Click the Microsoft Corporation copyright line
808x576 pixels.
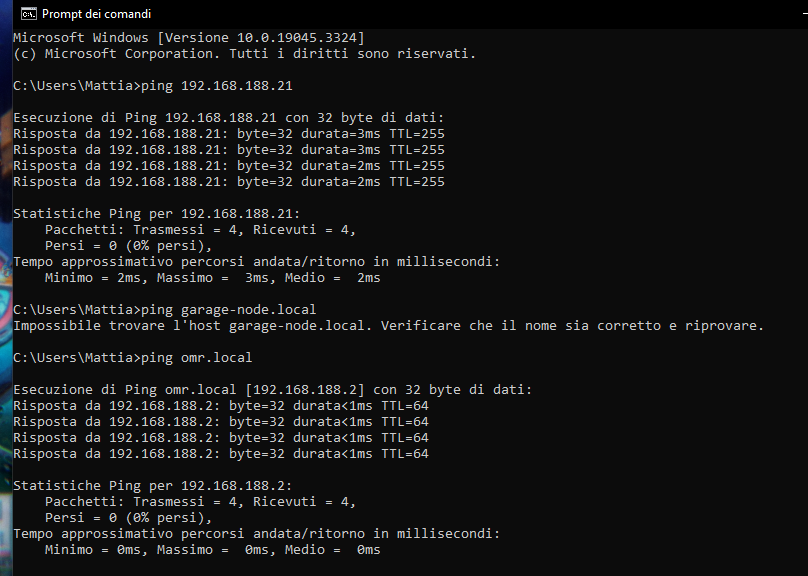244,54
